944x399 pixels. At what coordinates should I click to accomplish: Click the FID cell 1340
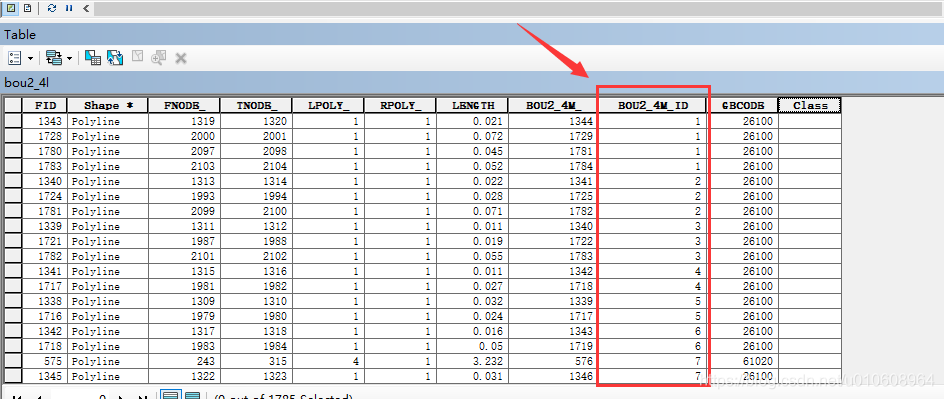(45, 181)
